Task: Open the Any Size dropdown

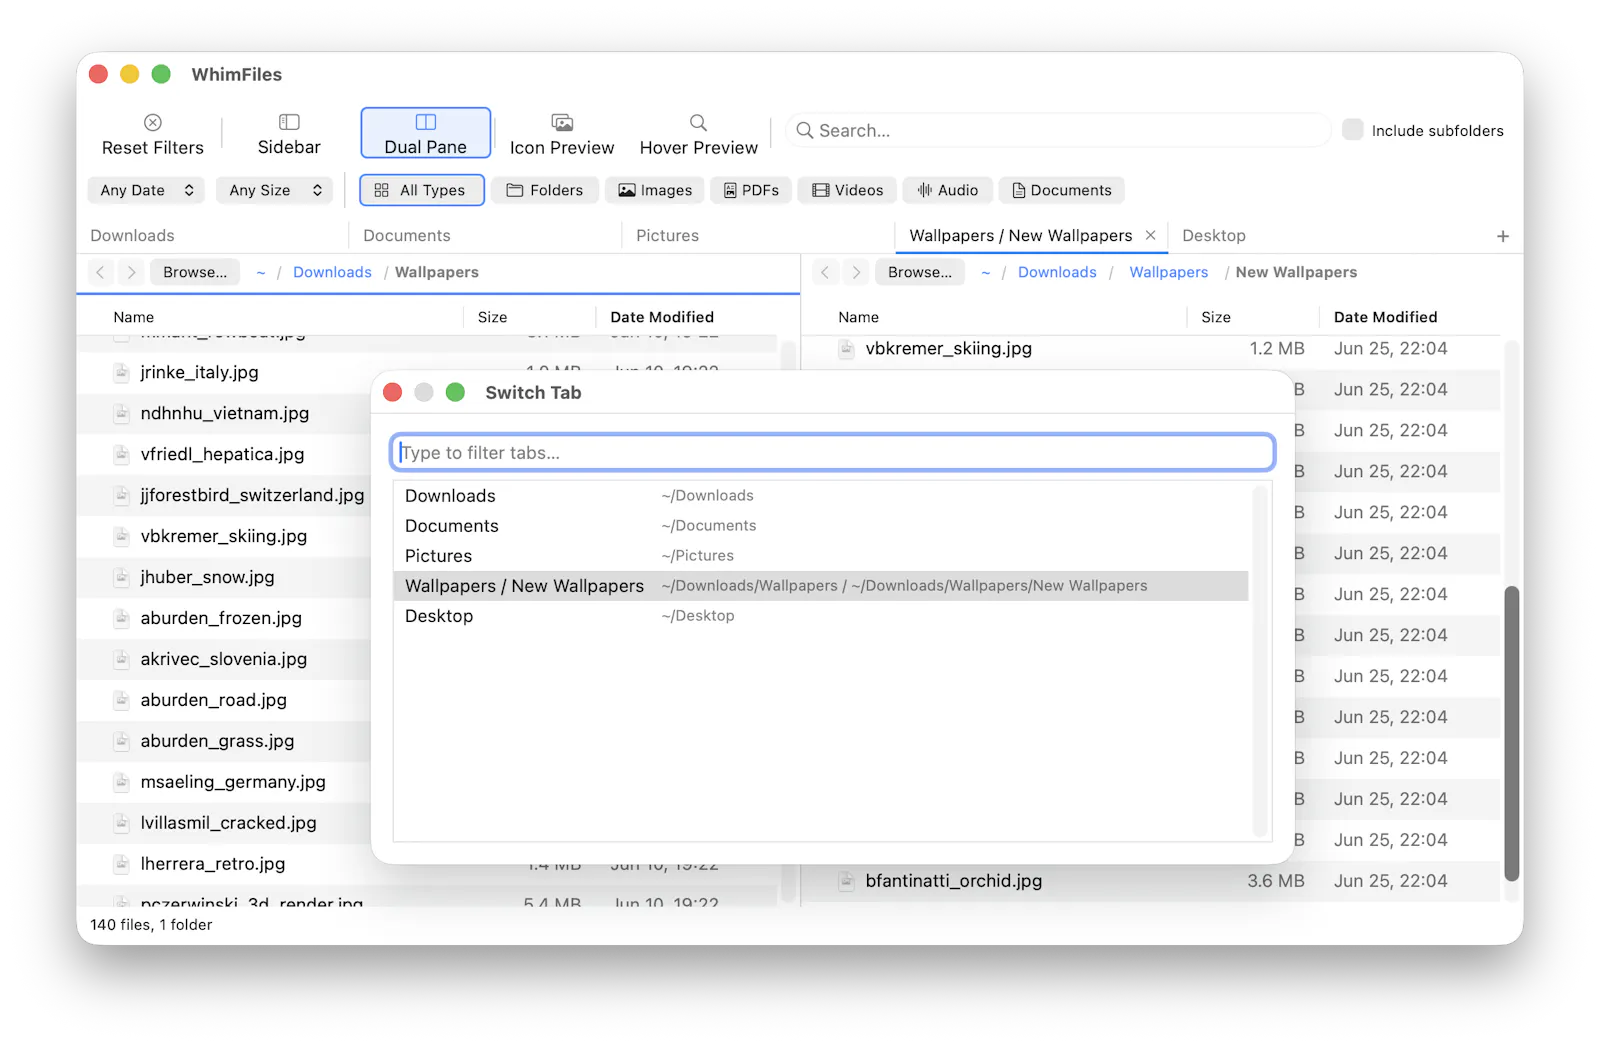Action: pyautogui.click(x=275, y=190)
